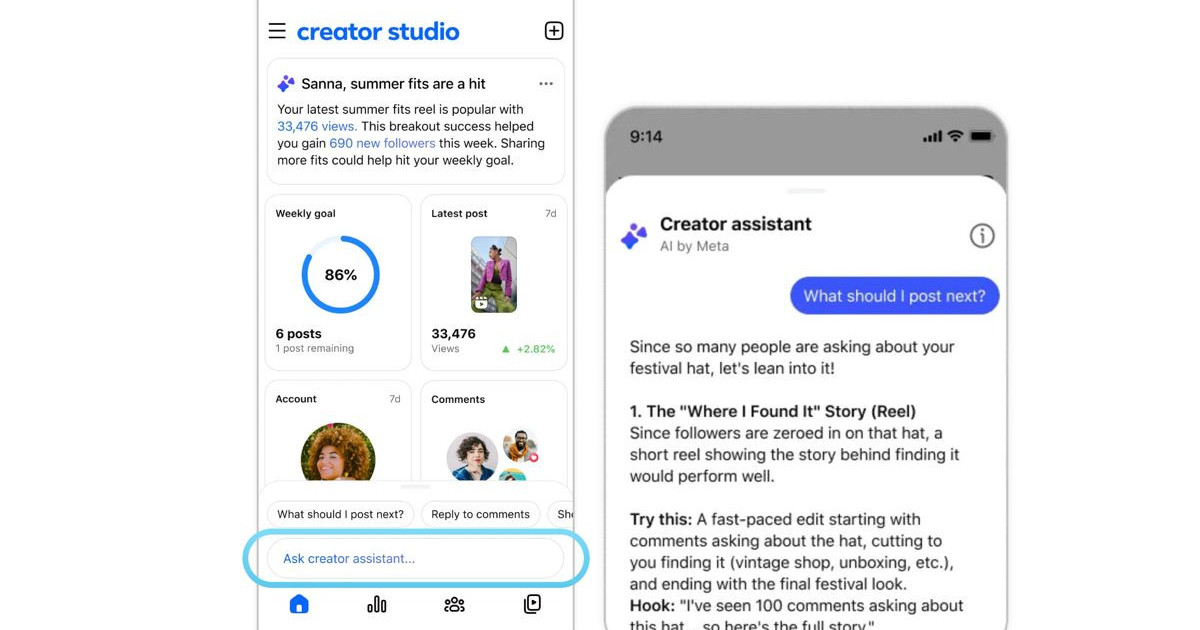
Task: Click the 'Try this:' suggestion text
Action: (x=661, y=519)
